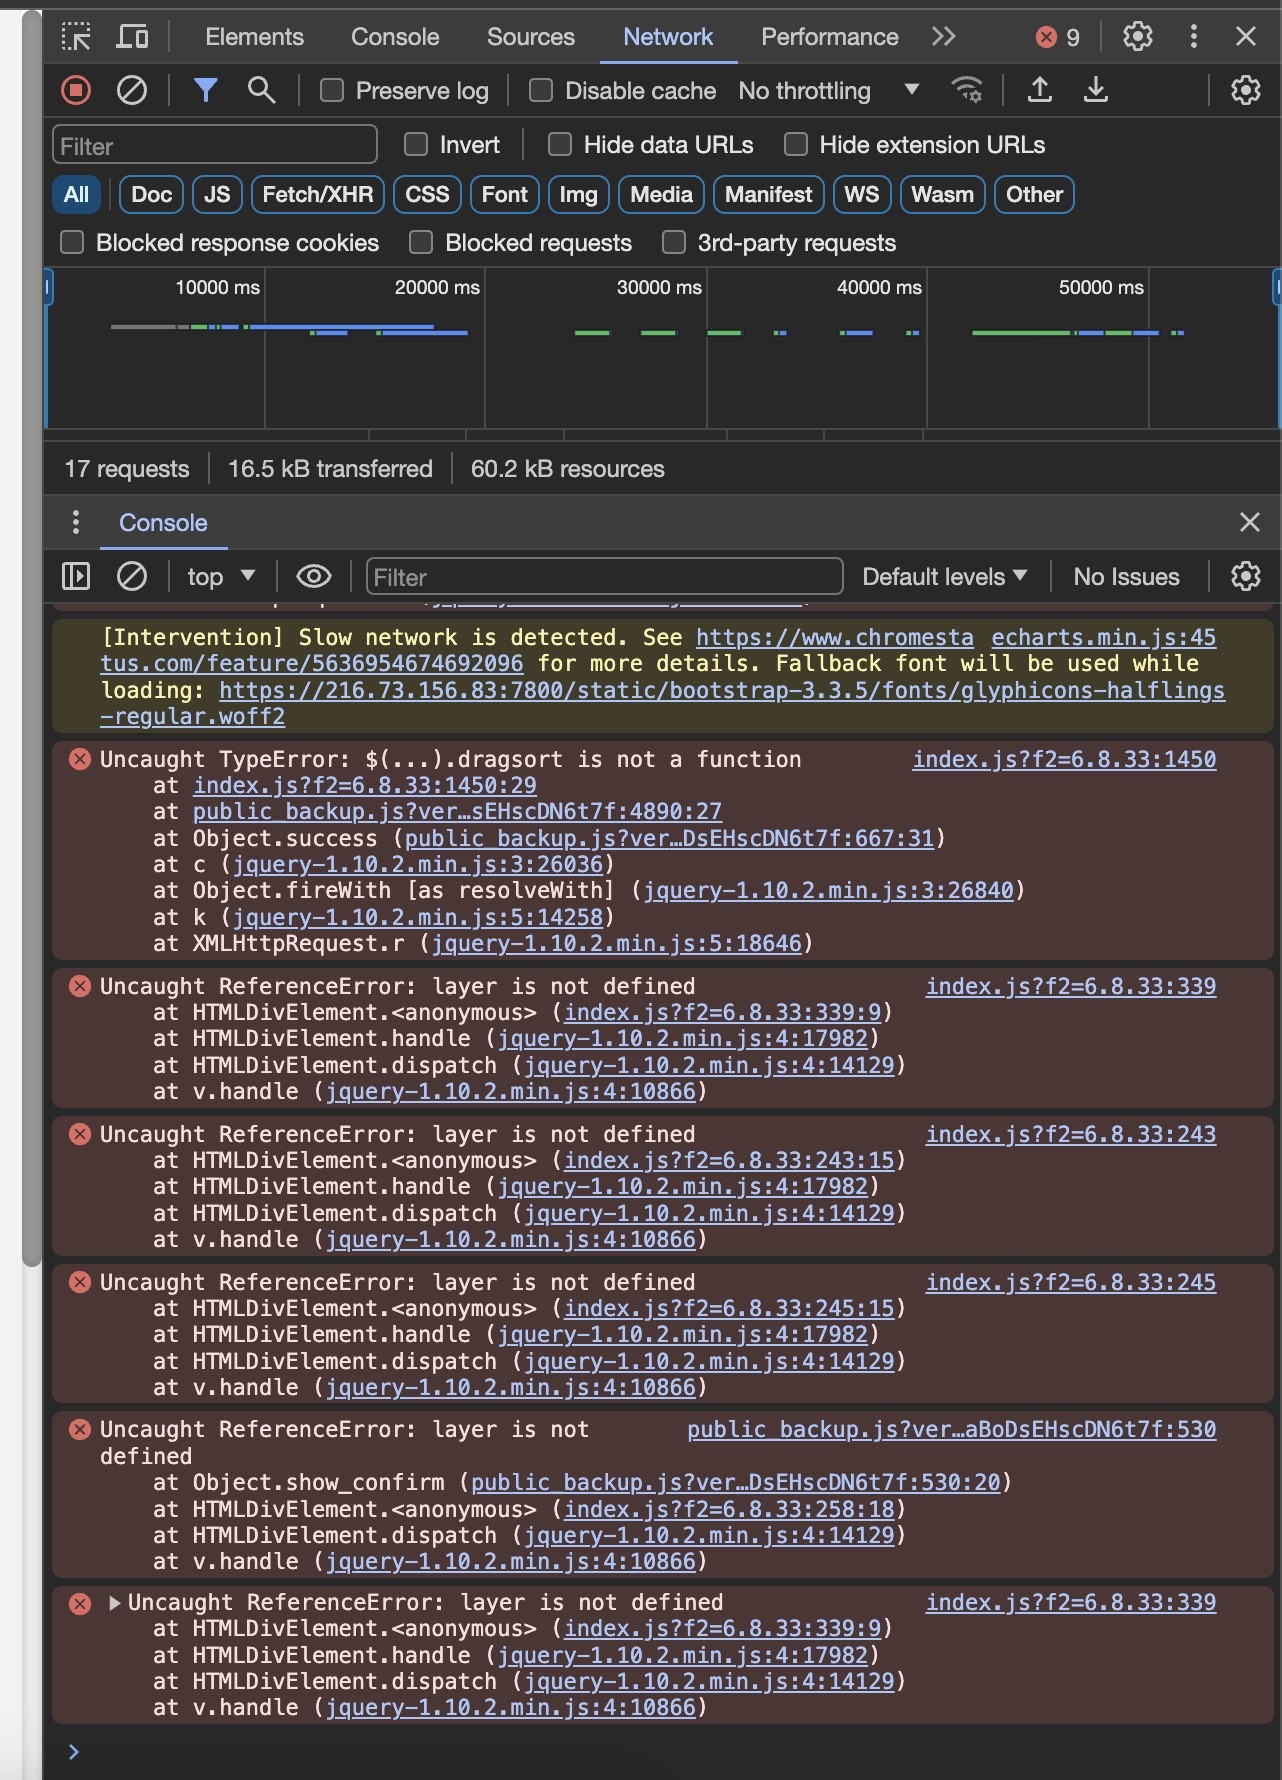Check the Disable cache option

(x=541, y=91)
